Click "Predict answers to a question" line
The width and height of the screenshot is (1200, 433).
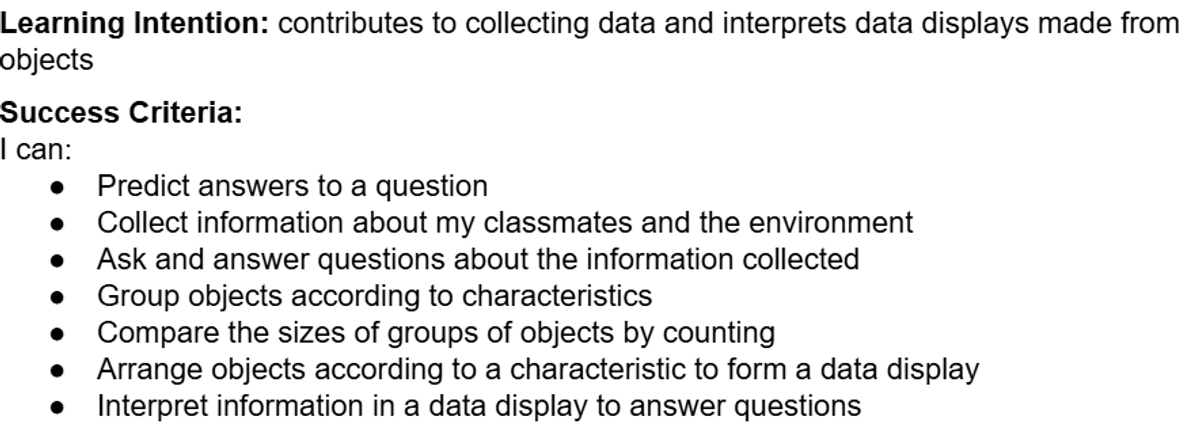tap(292, 186)
